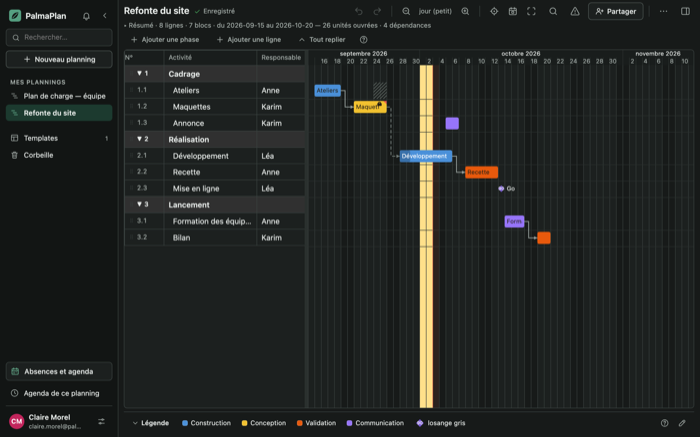Click the toolbar search magnifier

(x=553, y=11)
